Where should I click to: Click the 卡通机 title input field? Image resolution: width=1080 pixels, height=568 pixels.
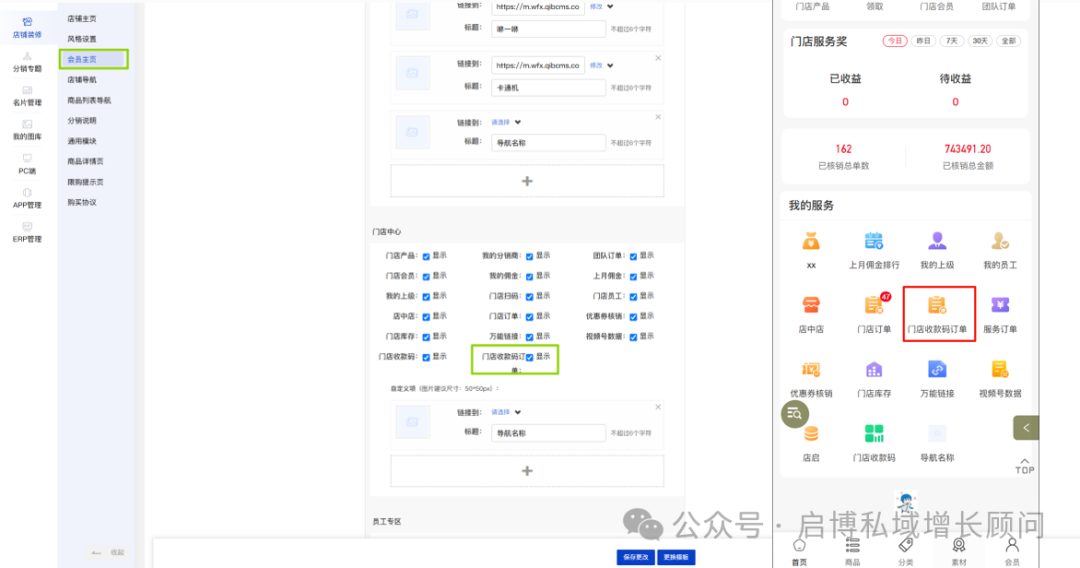(548, 88)
